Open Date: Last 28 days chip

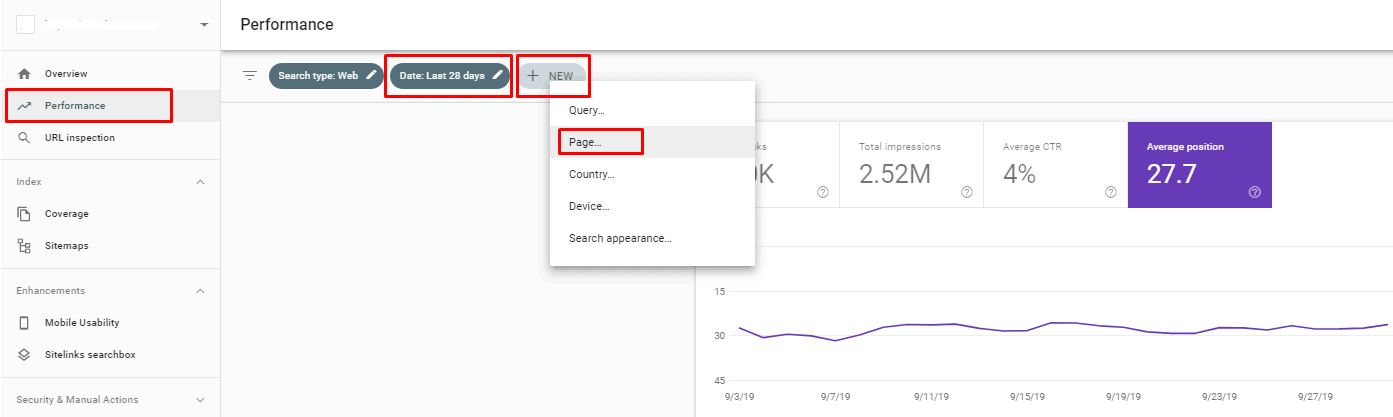(450, 75)
